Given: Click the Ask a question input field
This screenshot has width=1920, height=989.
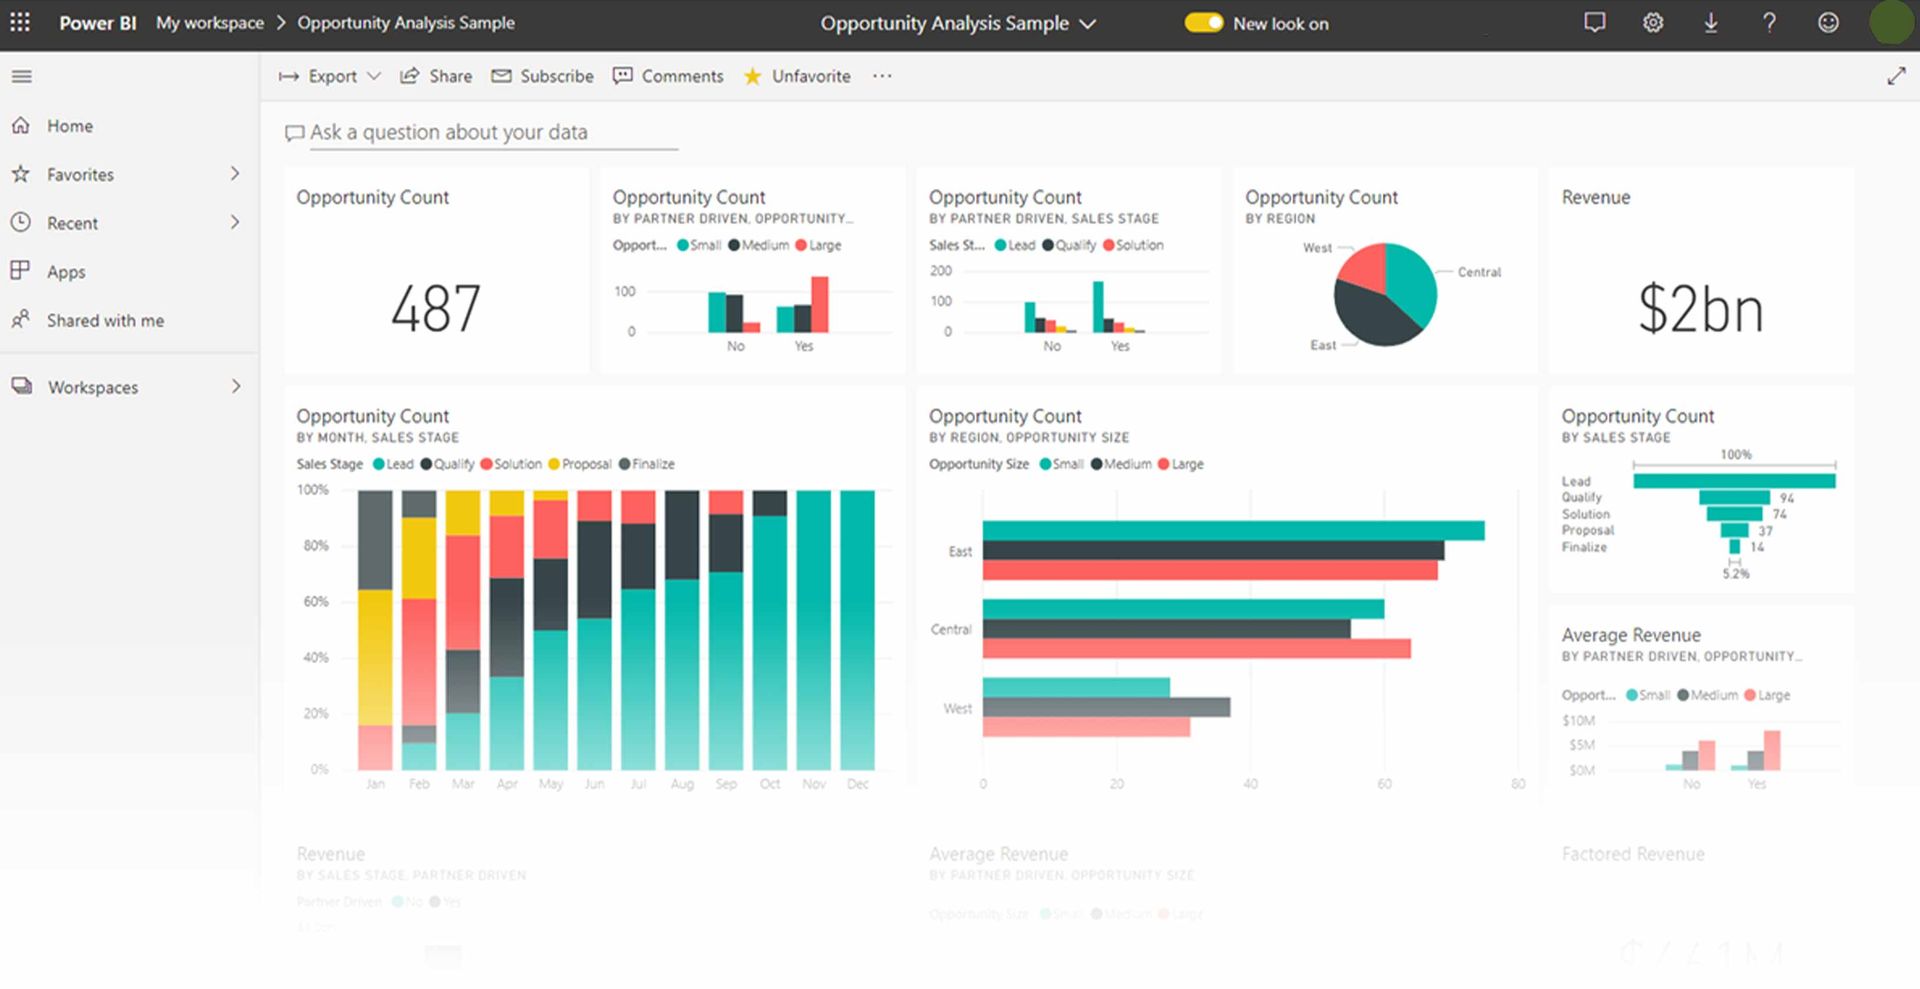Looking at the screenshot, I should [x=490, y=132].
